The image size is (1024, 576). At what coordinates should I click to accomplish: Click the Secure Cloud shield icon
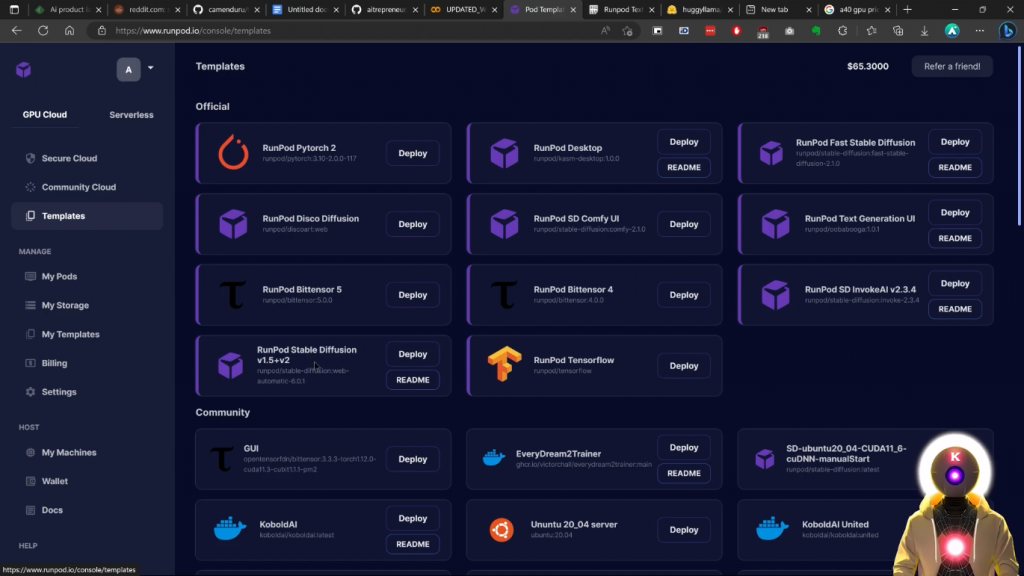31,158
